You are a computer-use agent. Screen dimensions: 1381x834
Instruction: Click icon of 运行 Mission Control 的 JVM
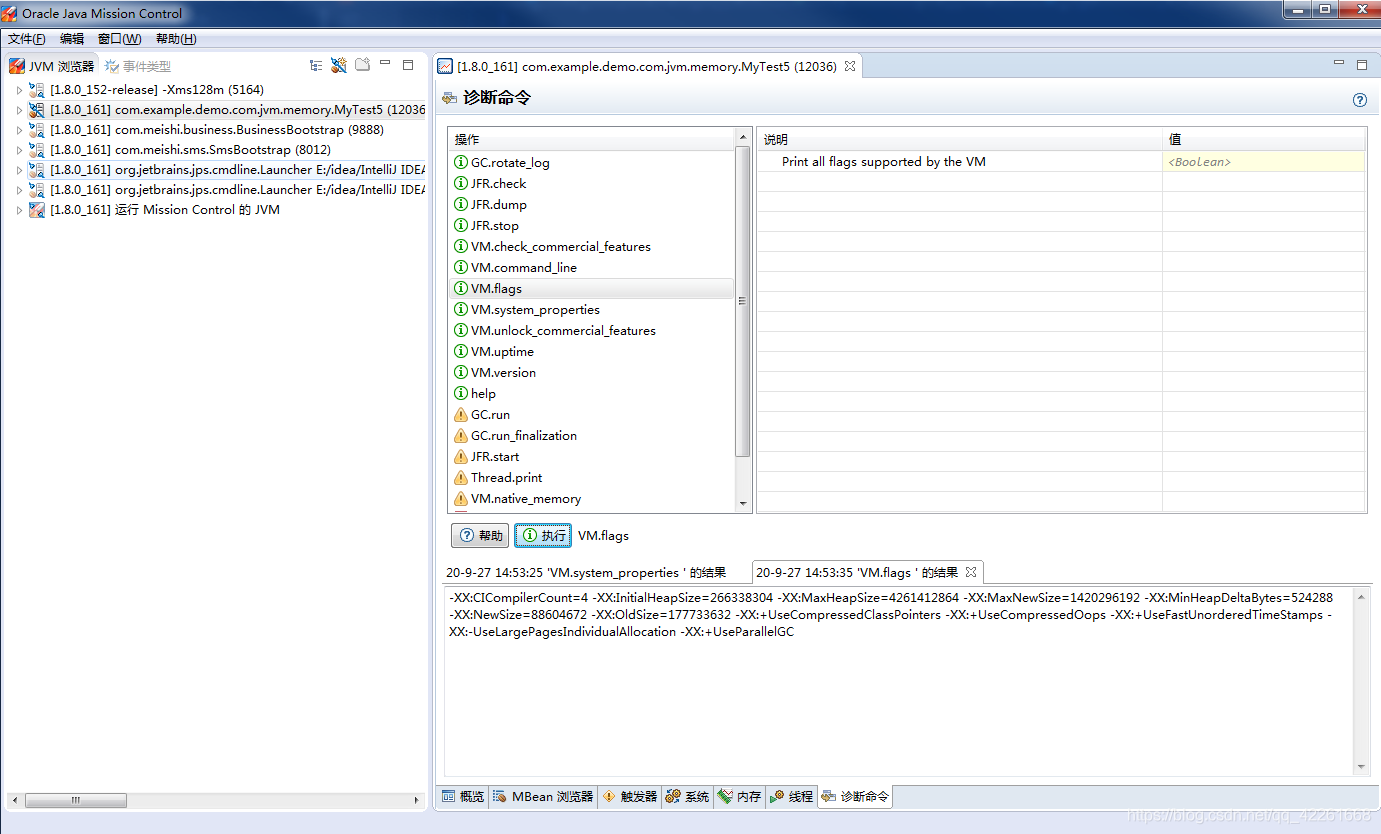(x=37, y=210)
